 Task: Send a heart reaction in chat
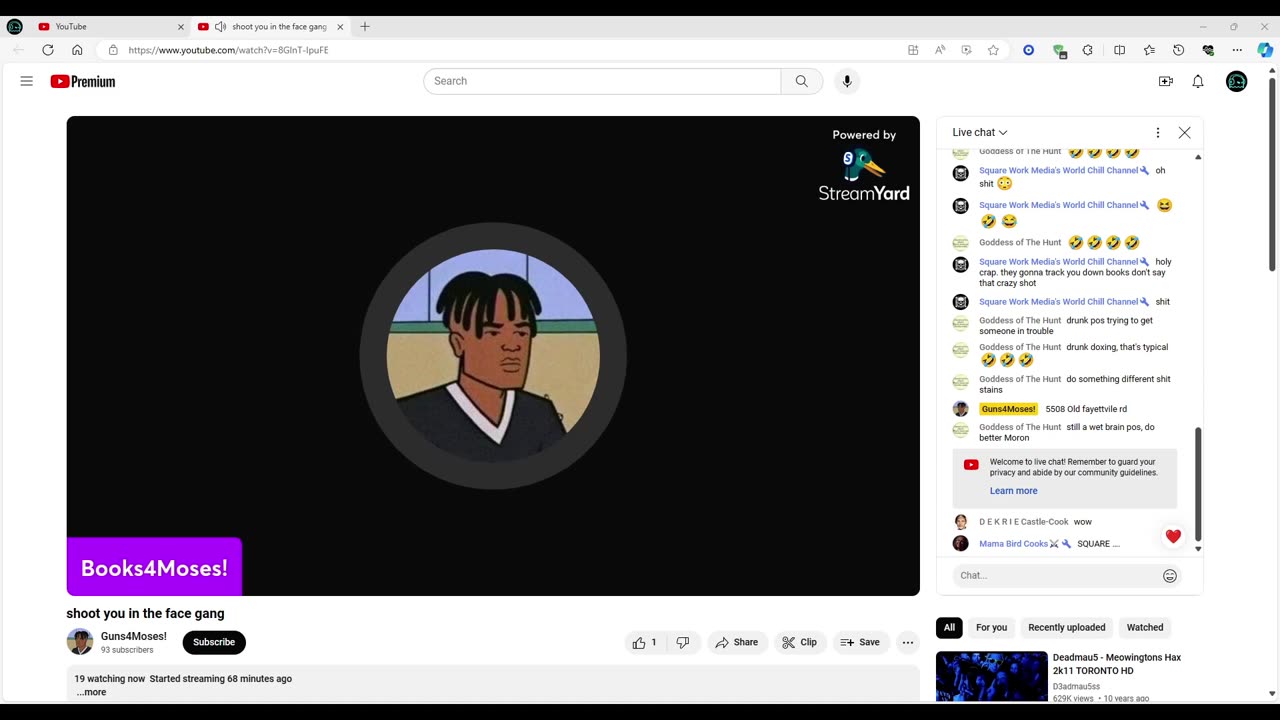[1173, 537]
